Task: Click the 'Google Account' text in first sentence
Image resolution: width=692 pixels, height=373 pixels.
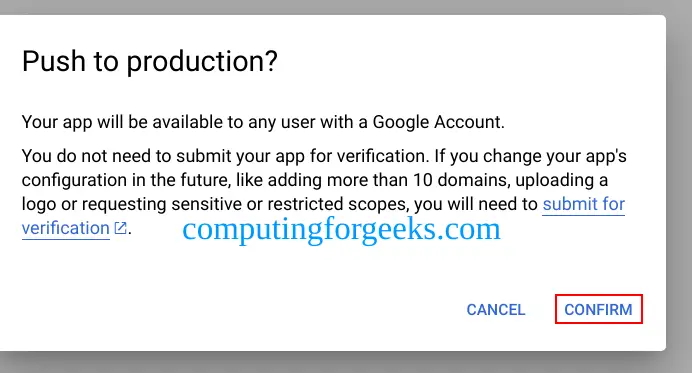Action: pos(438,122)
